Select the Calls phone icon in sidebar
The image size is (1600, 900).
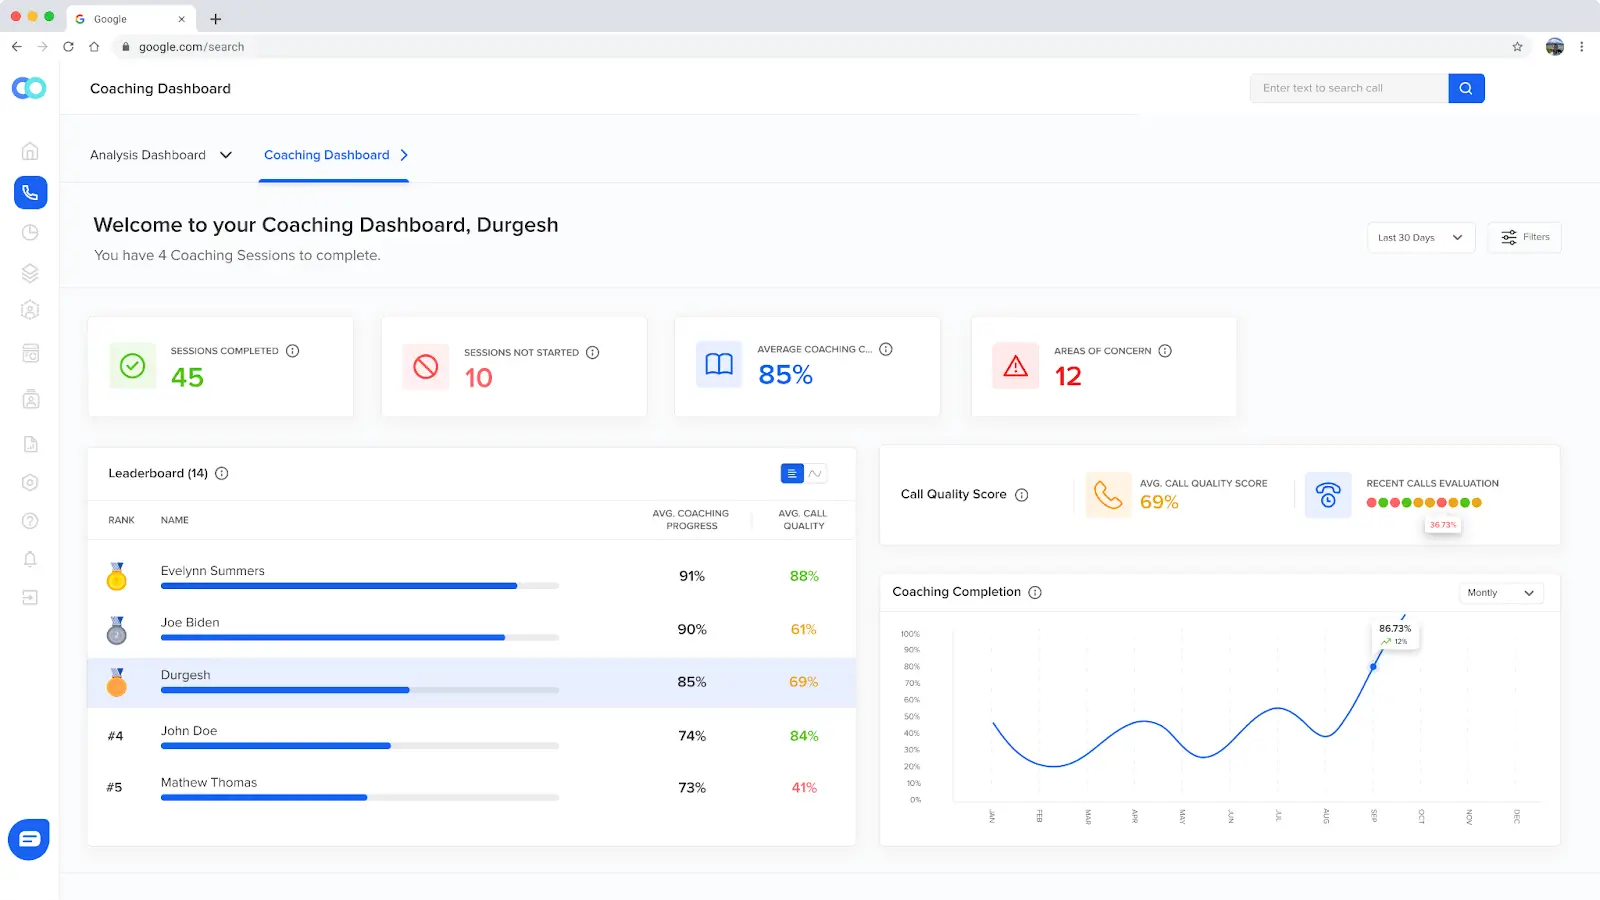30,192
